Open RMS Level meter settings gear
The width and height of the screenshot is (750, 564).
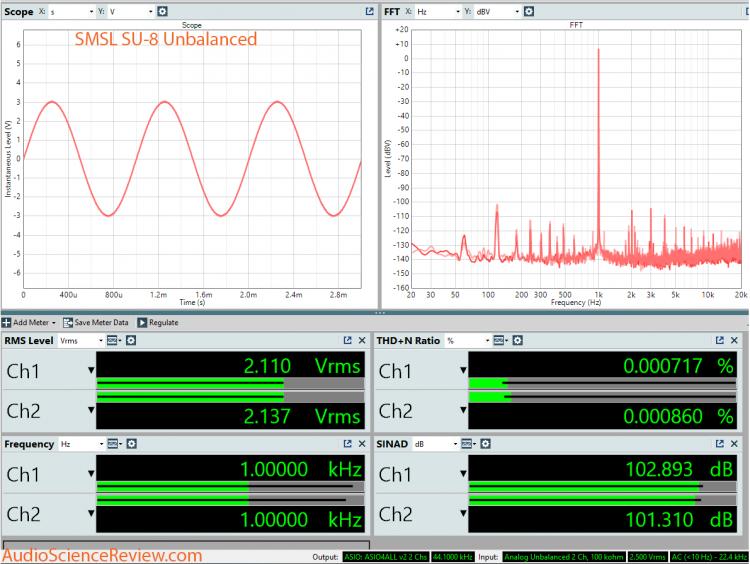point(130,341)
